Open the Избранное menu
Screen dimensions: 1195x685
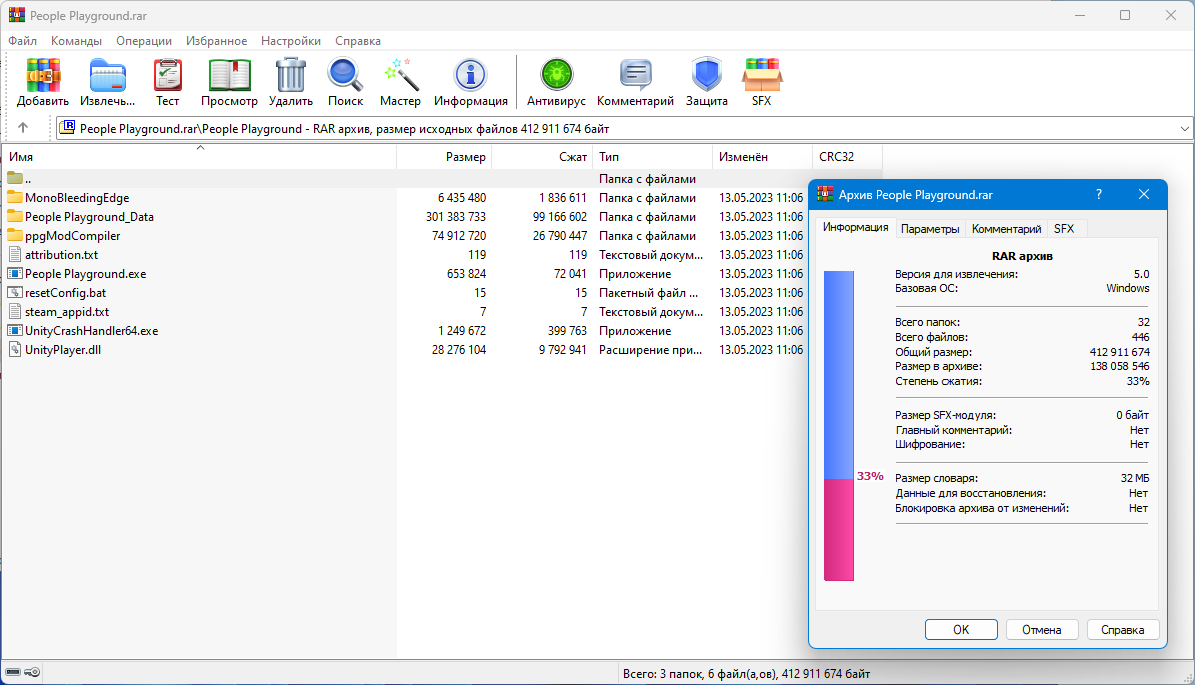click(x=216, y=41)
